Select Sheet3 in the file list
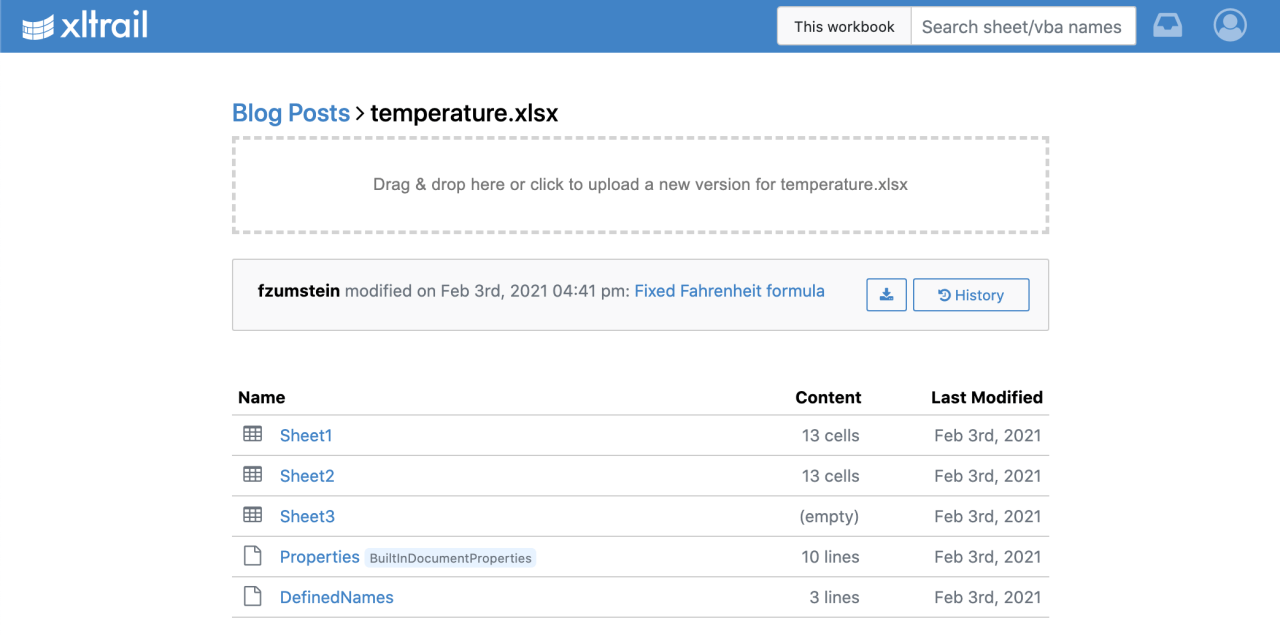 tap(307, 516)
